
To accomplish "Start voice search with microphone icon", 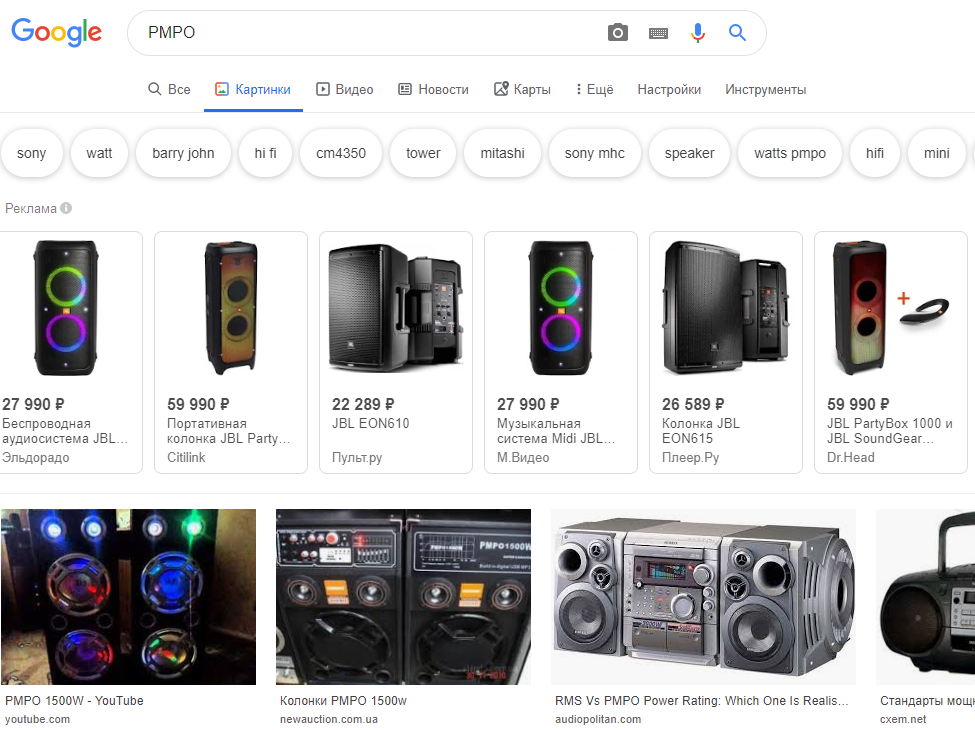I will 698,32.
